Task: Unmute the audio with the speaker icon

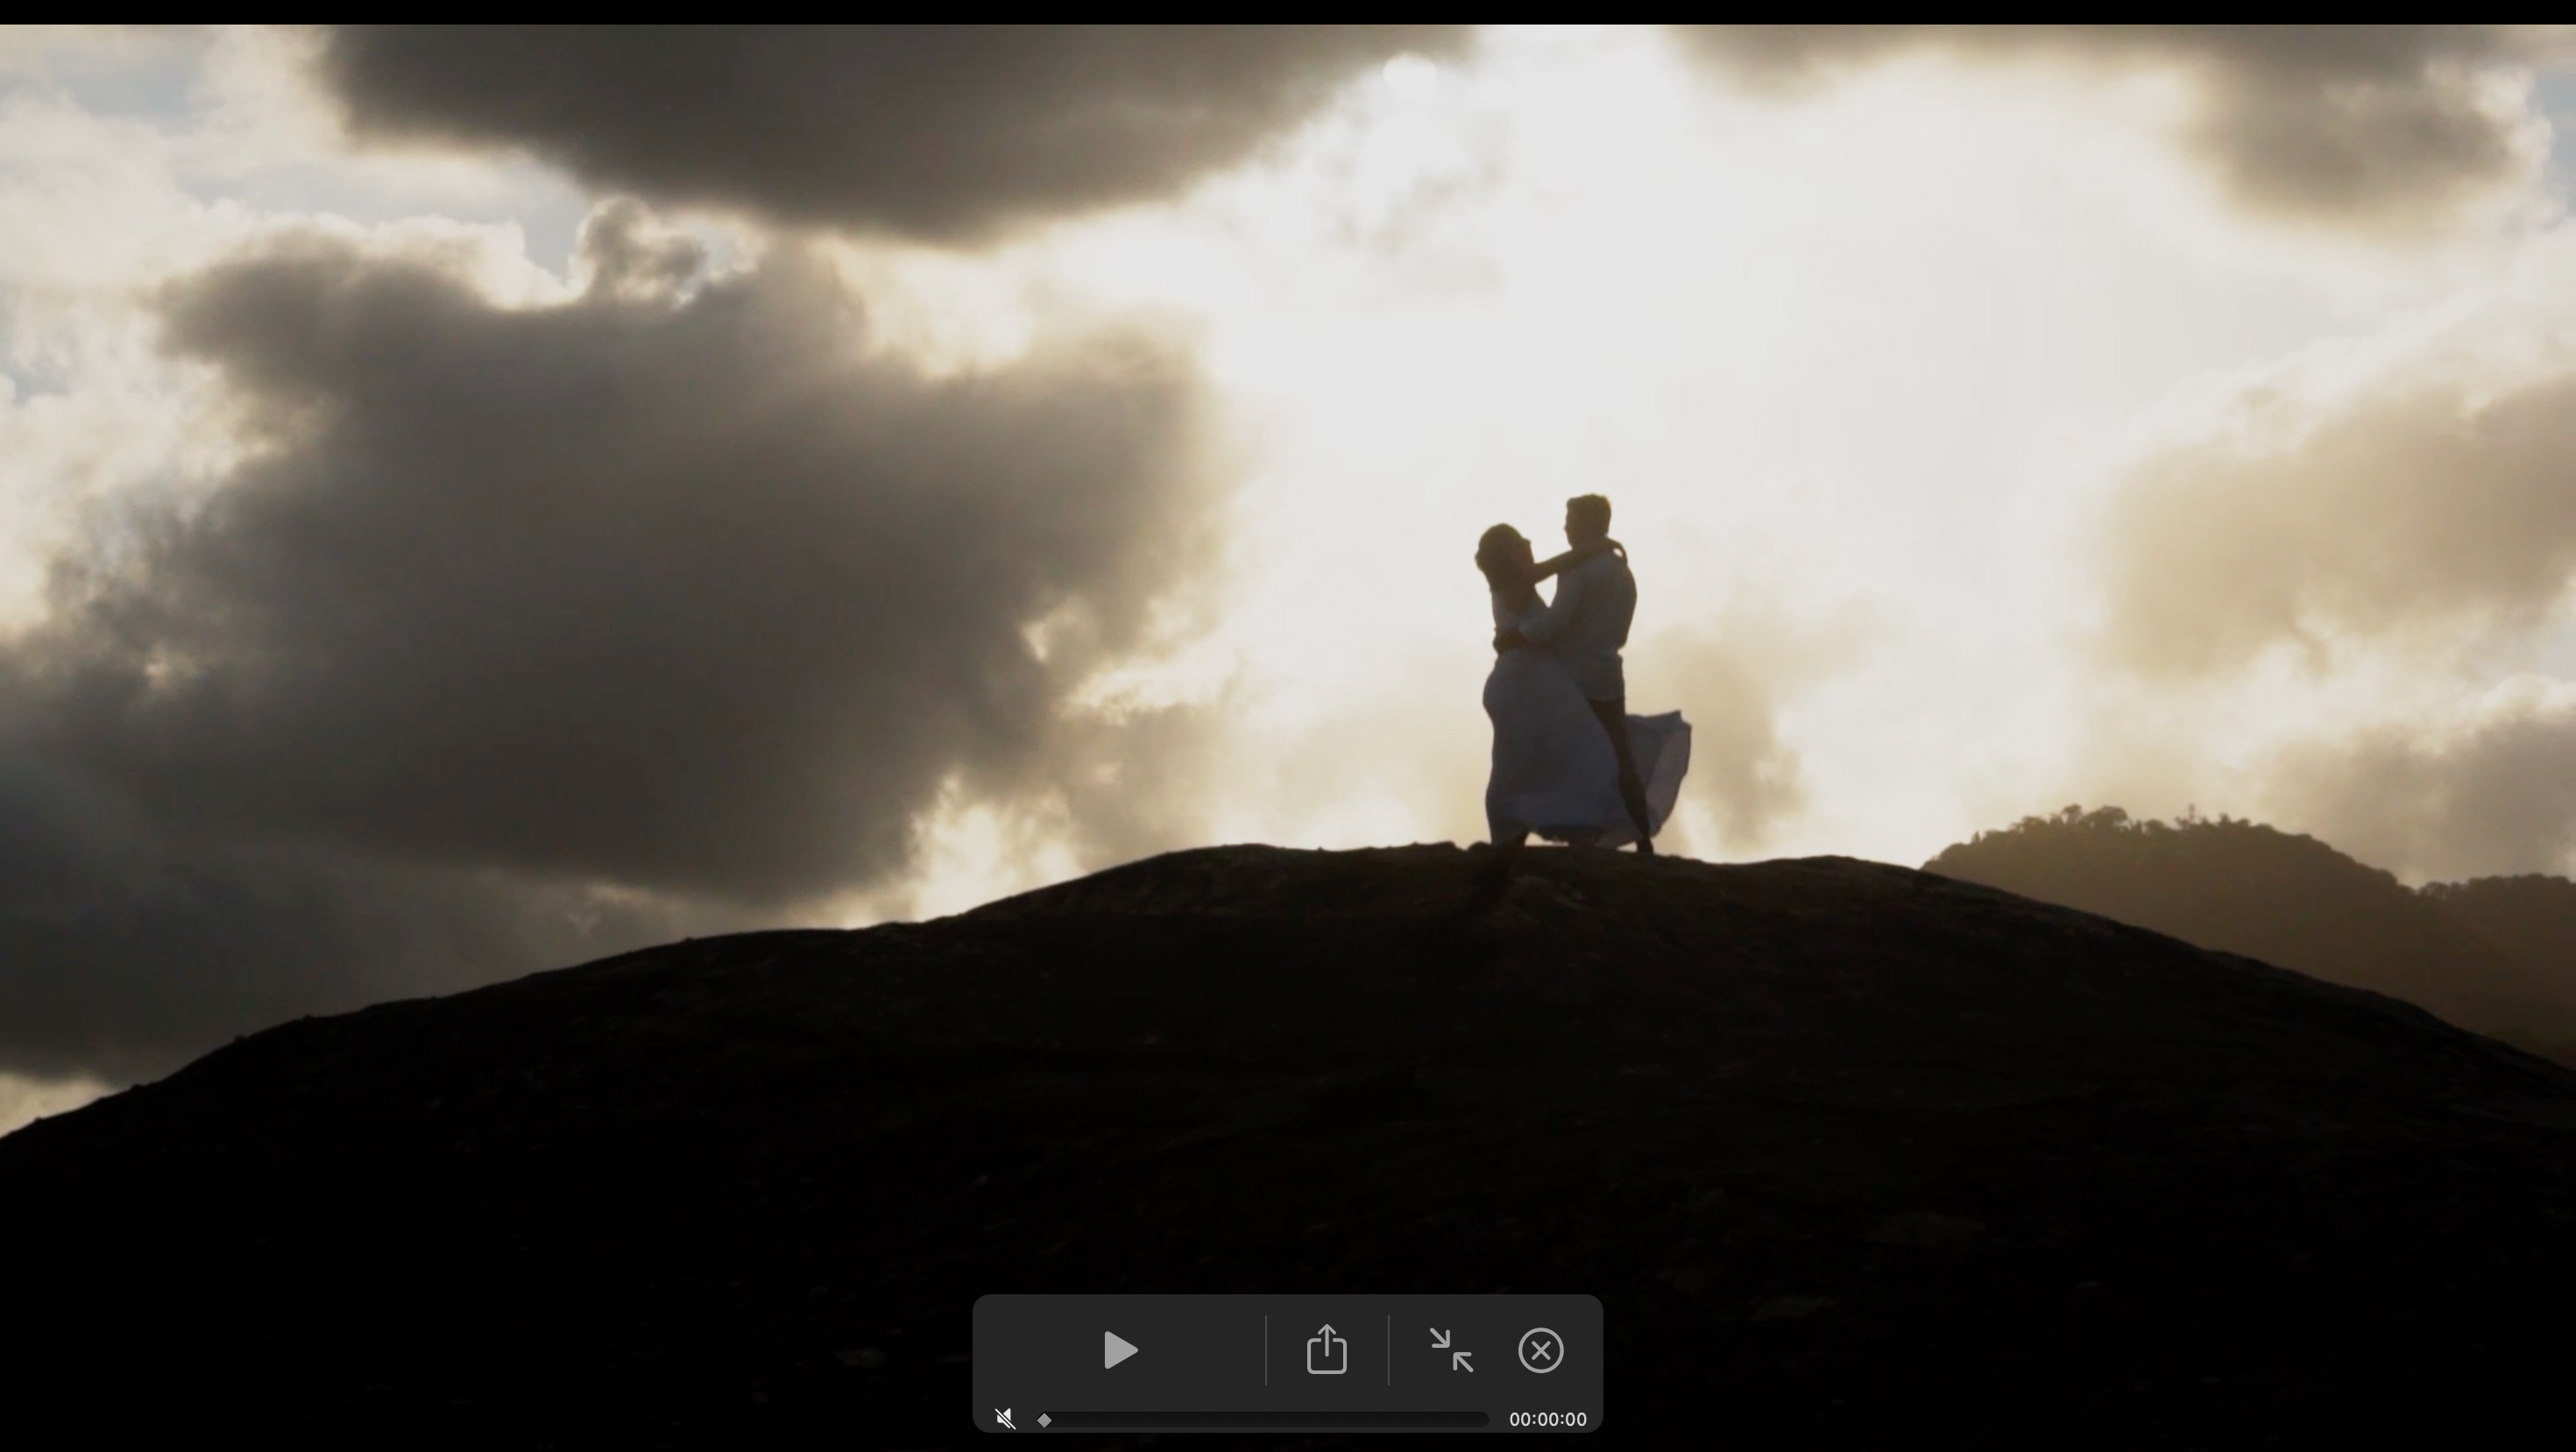Action: (x=1005, y=1418)
